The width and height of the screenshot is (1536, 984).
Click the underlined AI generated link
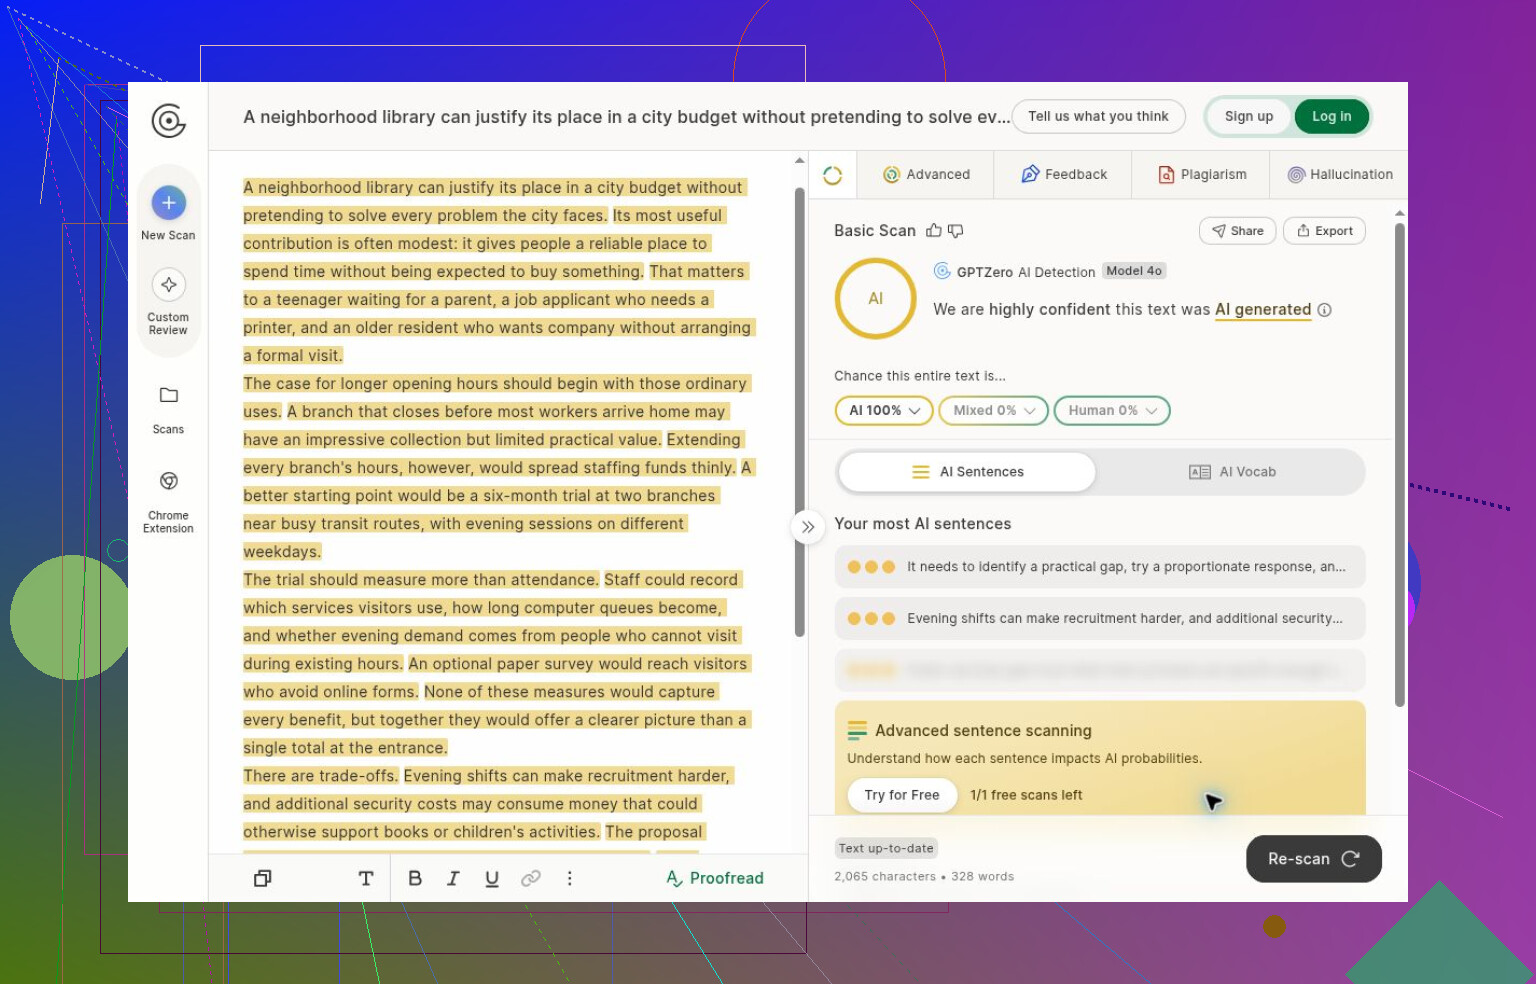click(1263, 310)
